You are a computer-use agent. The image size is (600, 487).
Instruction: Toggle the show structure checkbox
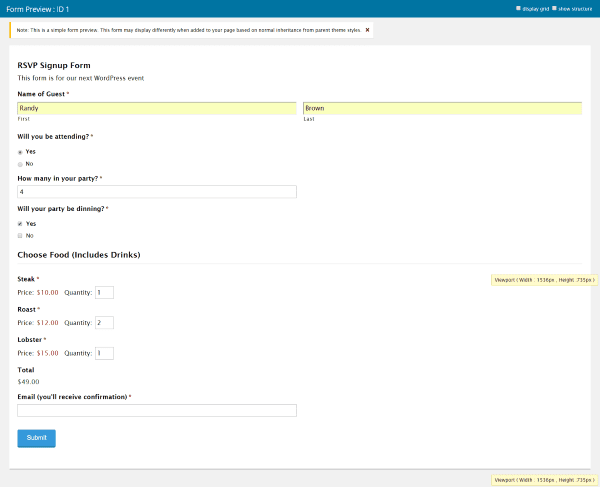pos(555,8)
